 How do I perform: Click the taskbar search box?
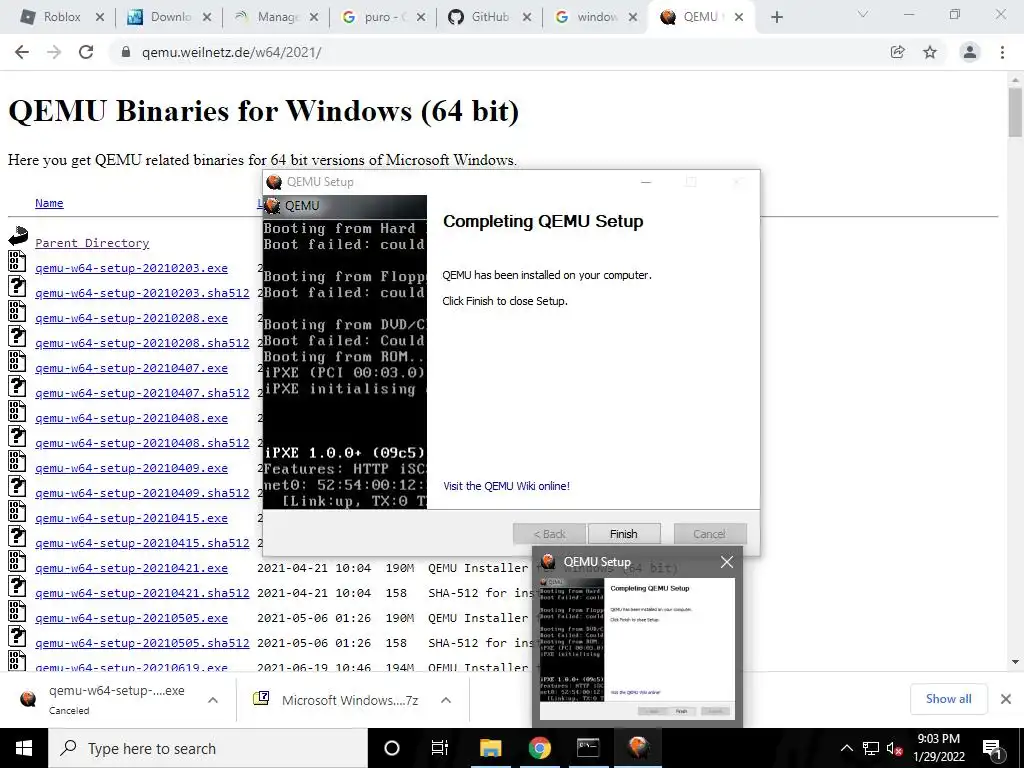coord(208,748)
